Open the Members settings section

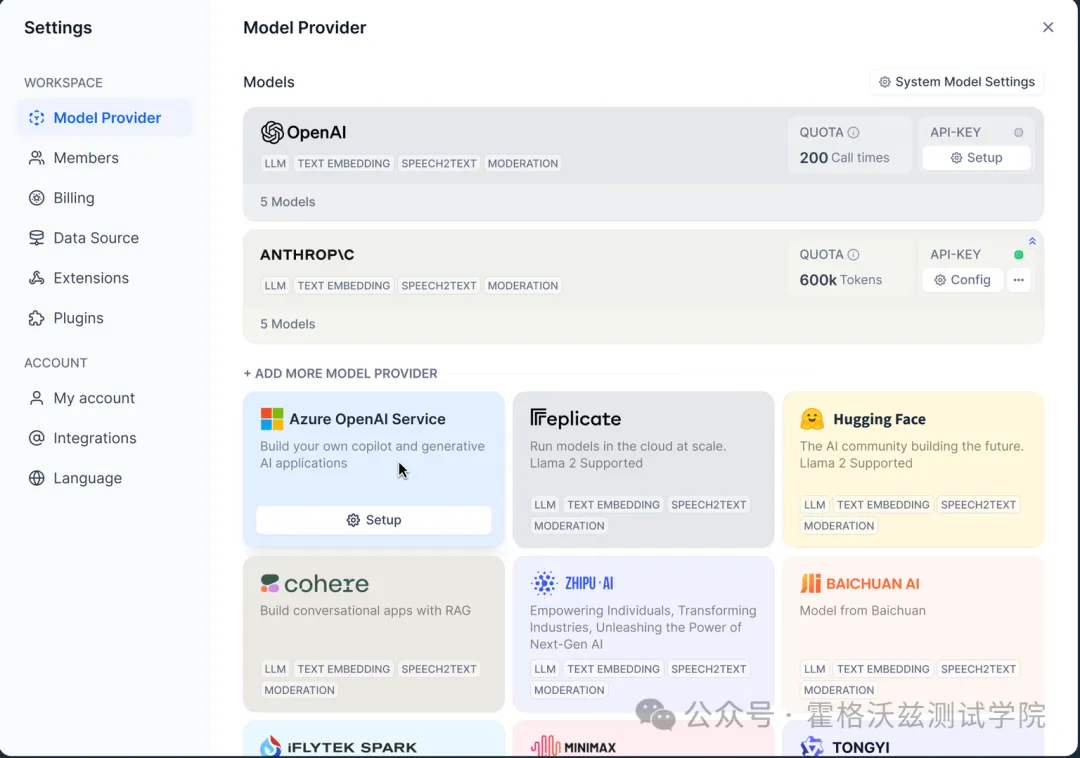coord(105,158)
